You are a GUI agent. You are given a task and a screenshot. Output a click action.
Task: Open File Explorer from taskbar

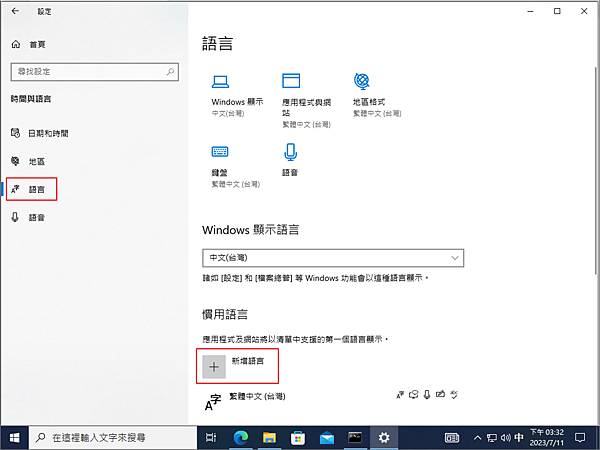pyautogui.click(x=269, y=437)
